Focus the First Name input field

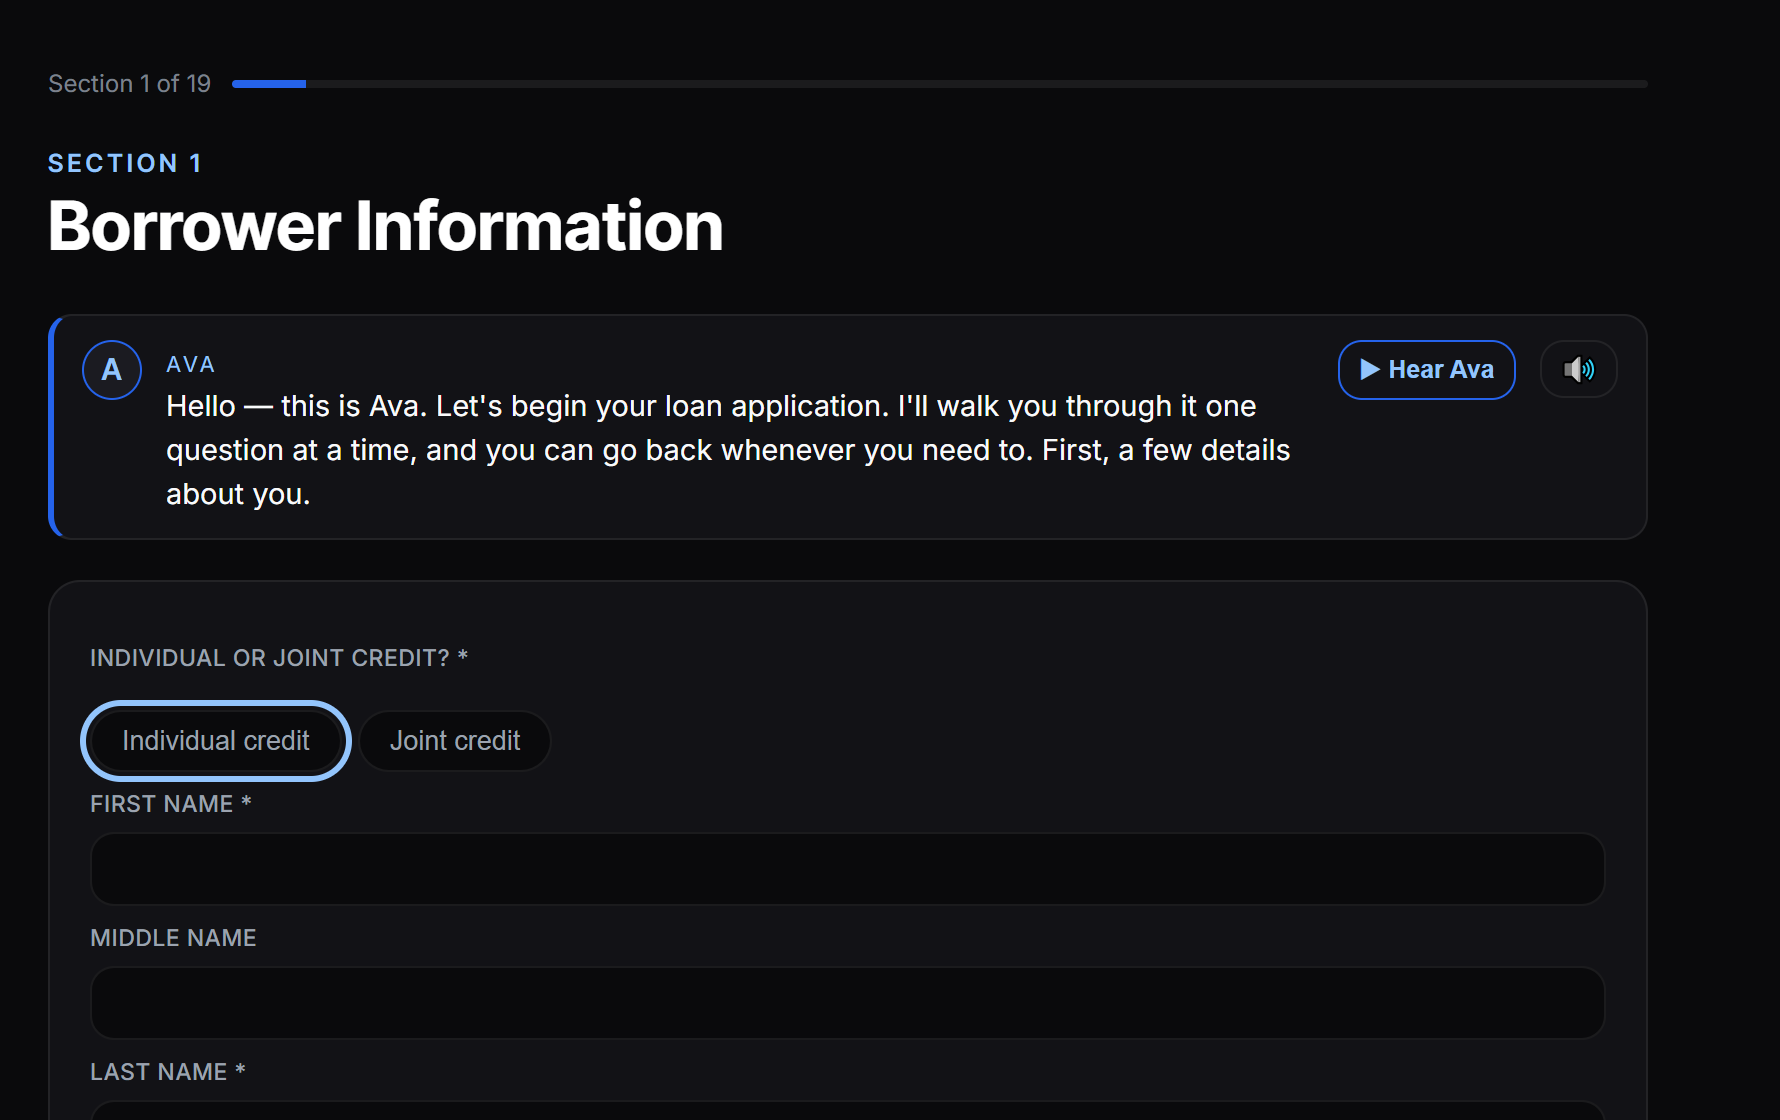[x=847, y=869]
